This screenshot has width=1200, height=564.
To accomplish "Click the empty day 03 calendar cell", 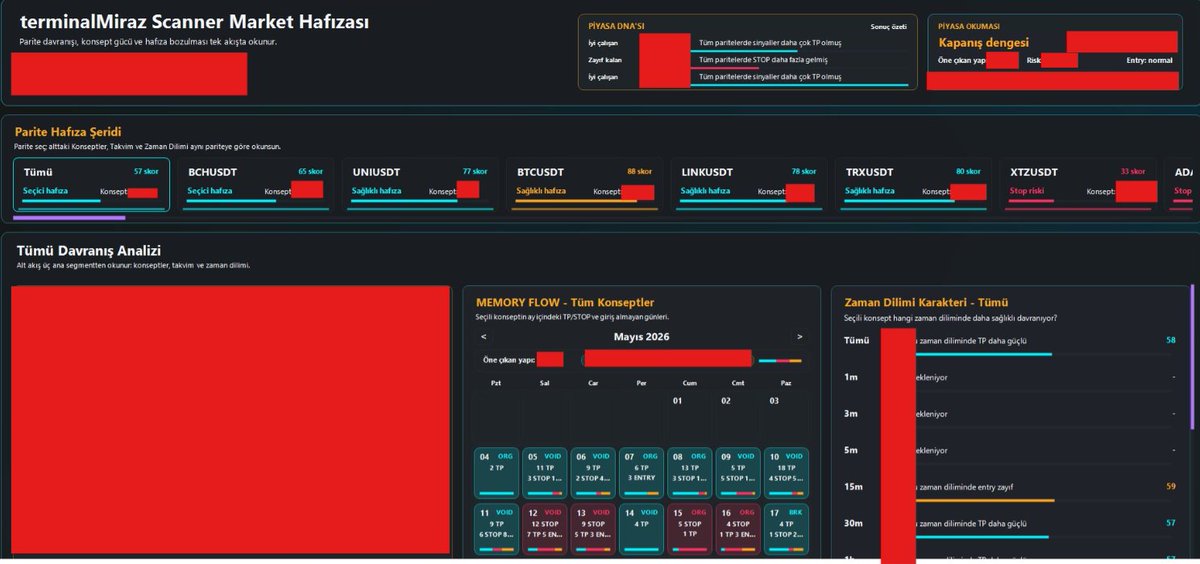I will pyautogui.click(x=786, y=416).
